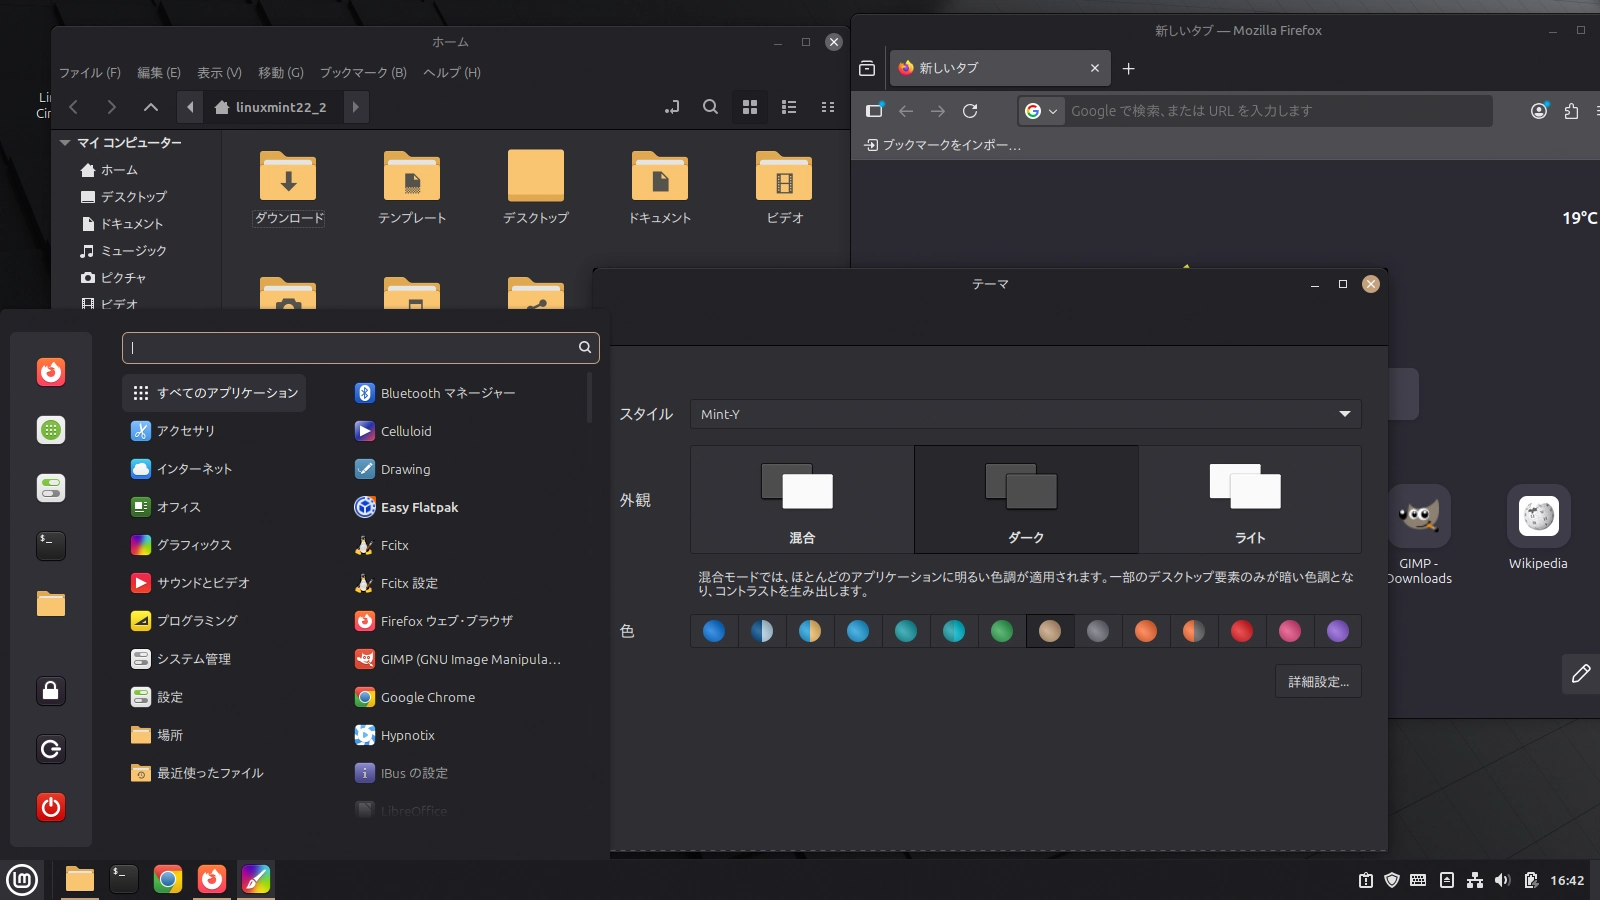The height and width of the screenshot is (900, 1600).
Task: Open Firefox extensions puzzle icon
Action: click(x=1571, y=111)
